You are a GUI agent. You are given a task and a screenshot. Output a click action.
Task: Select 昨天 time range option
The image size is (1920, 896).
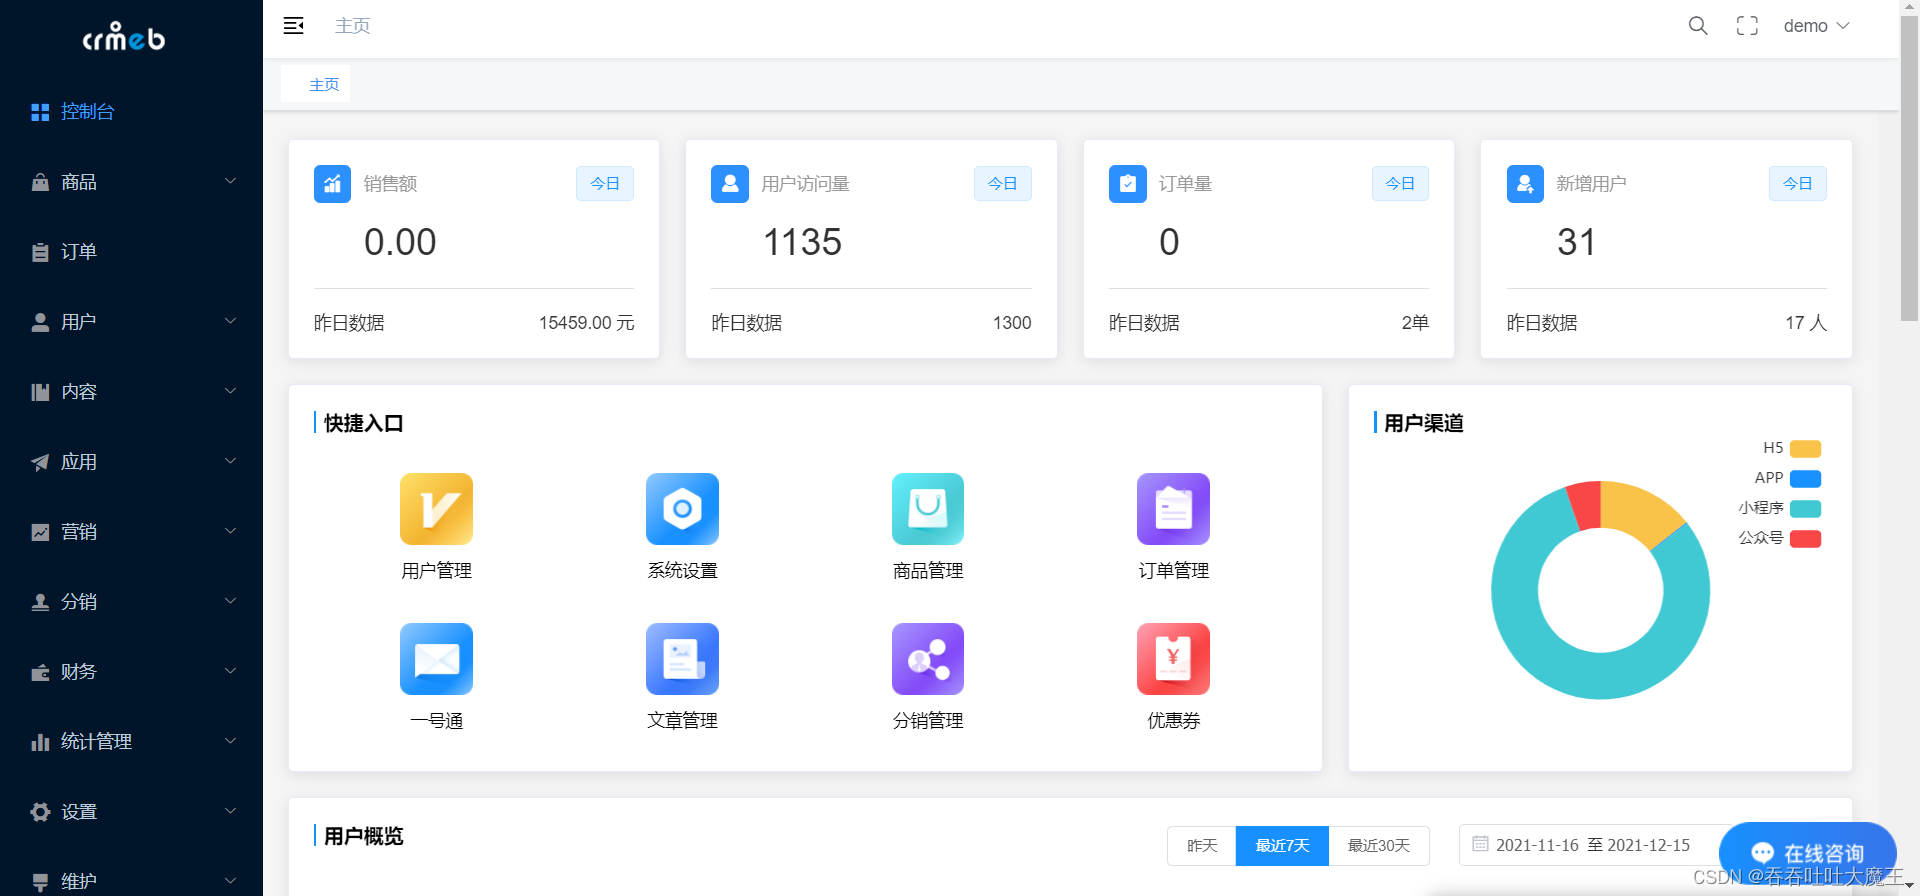(1202, 845)
